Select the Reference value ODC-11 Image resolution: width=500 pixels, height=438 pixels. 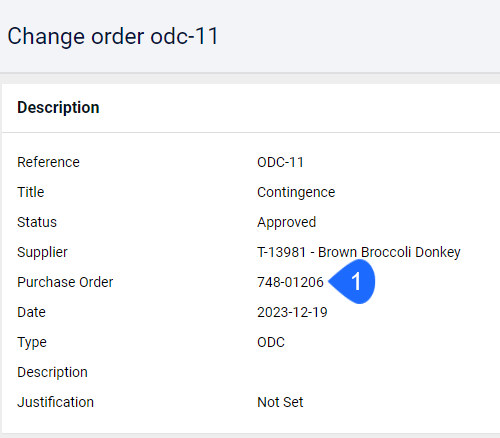280,162
